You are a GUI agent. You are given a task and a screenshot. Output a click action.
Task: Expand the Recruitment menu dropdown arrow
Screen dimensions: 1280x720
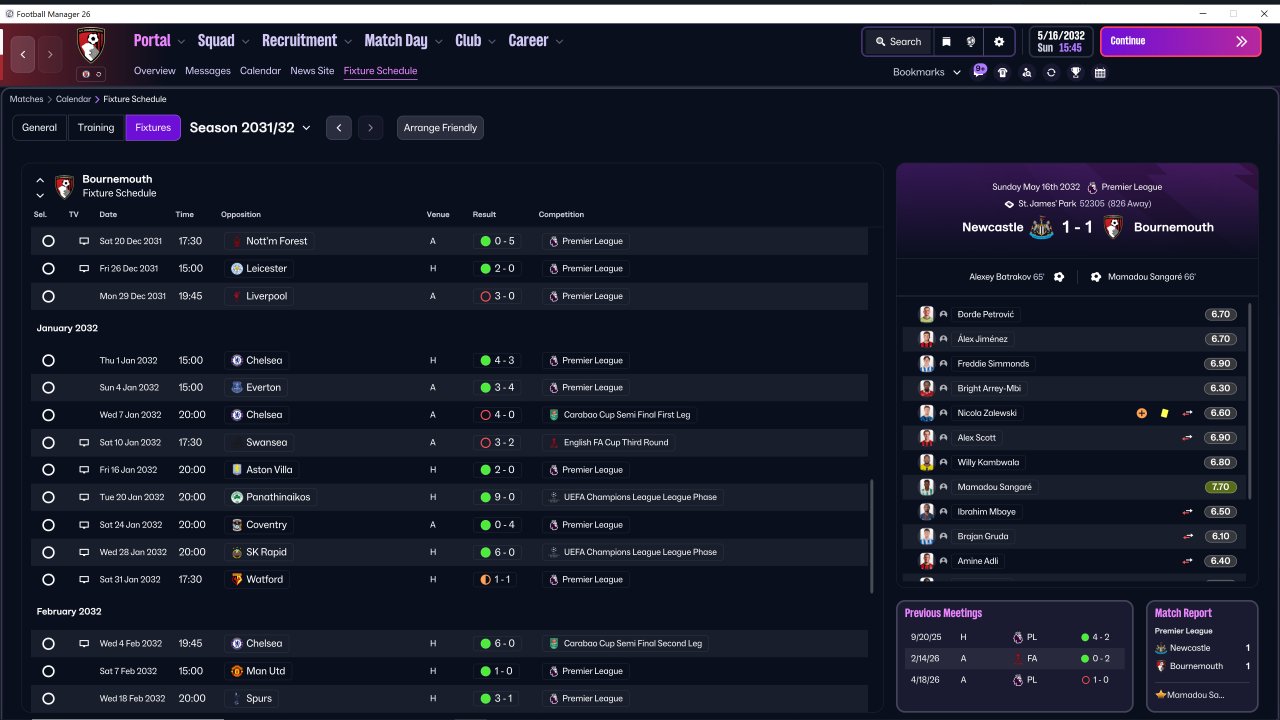pyautogui.click(x=348, y=42)
